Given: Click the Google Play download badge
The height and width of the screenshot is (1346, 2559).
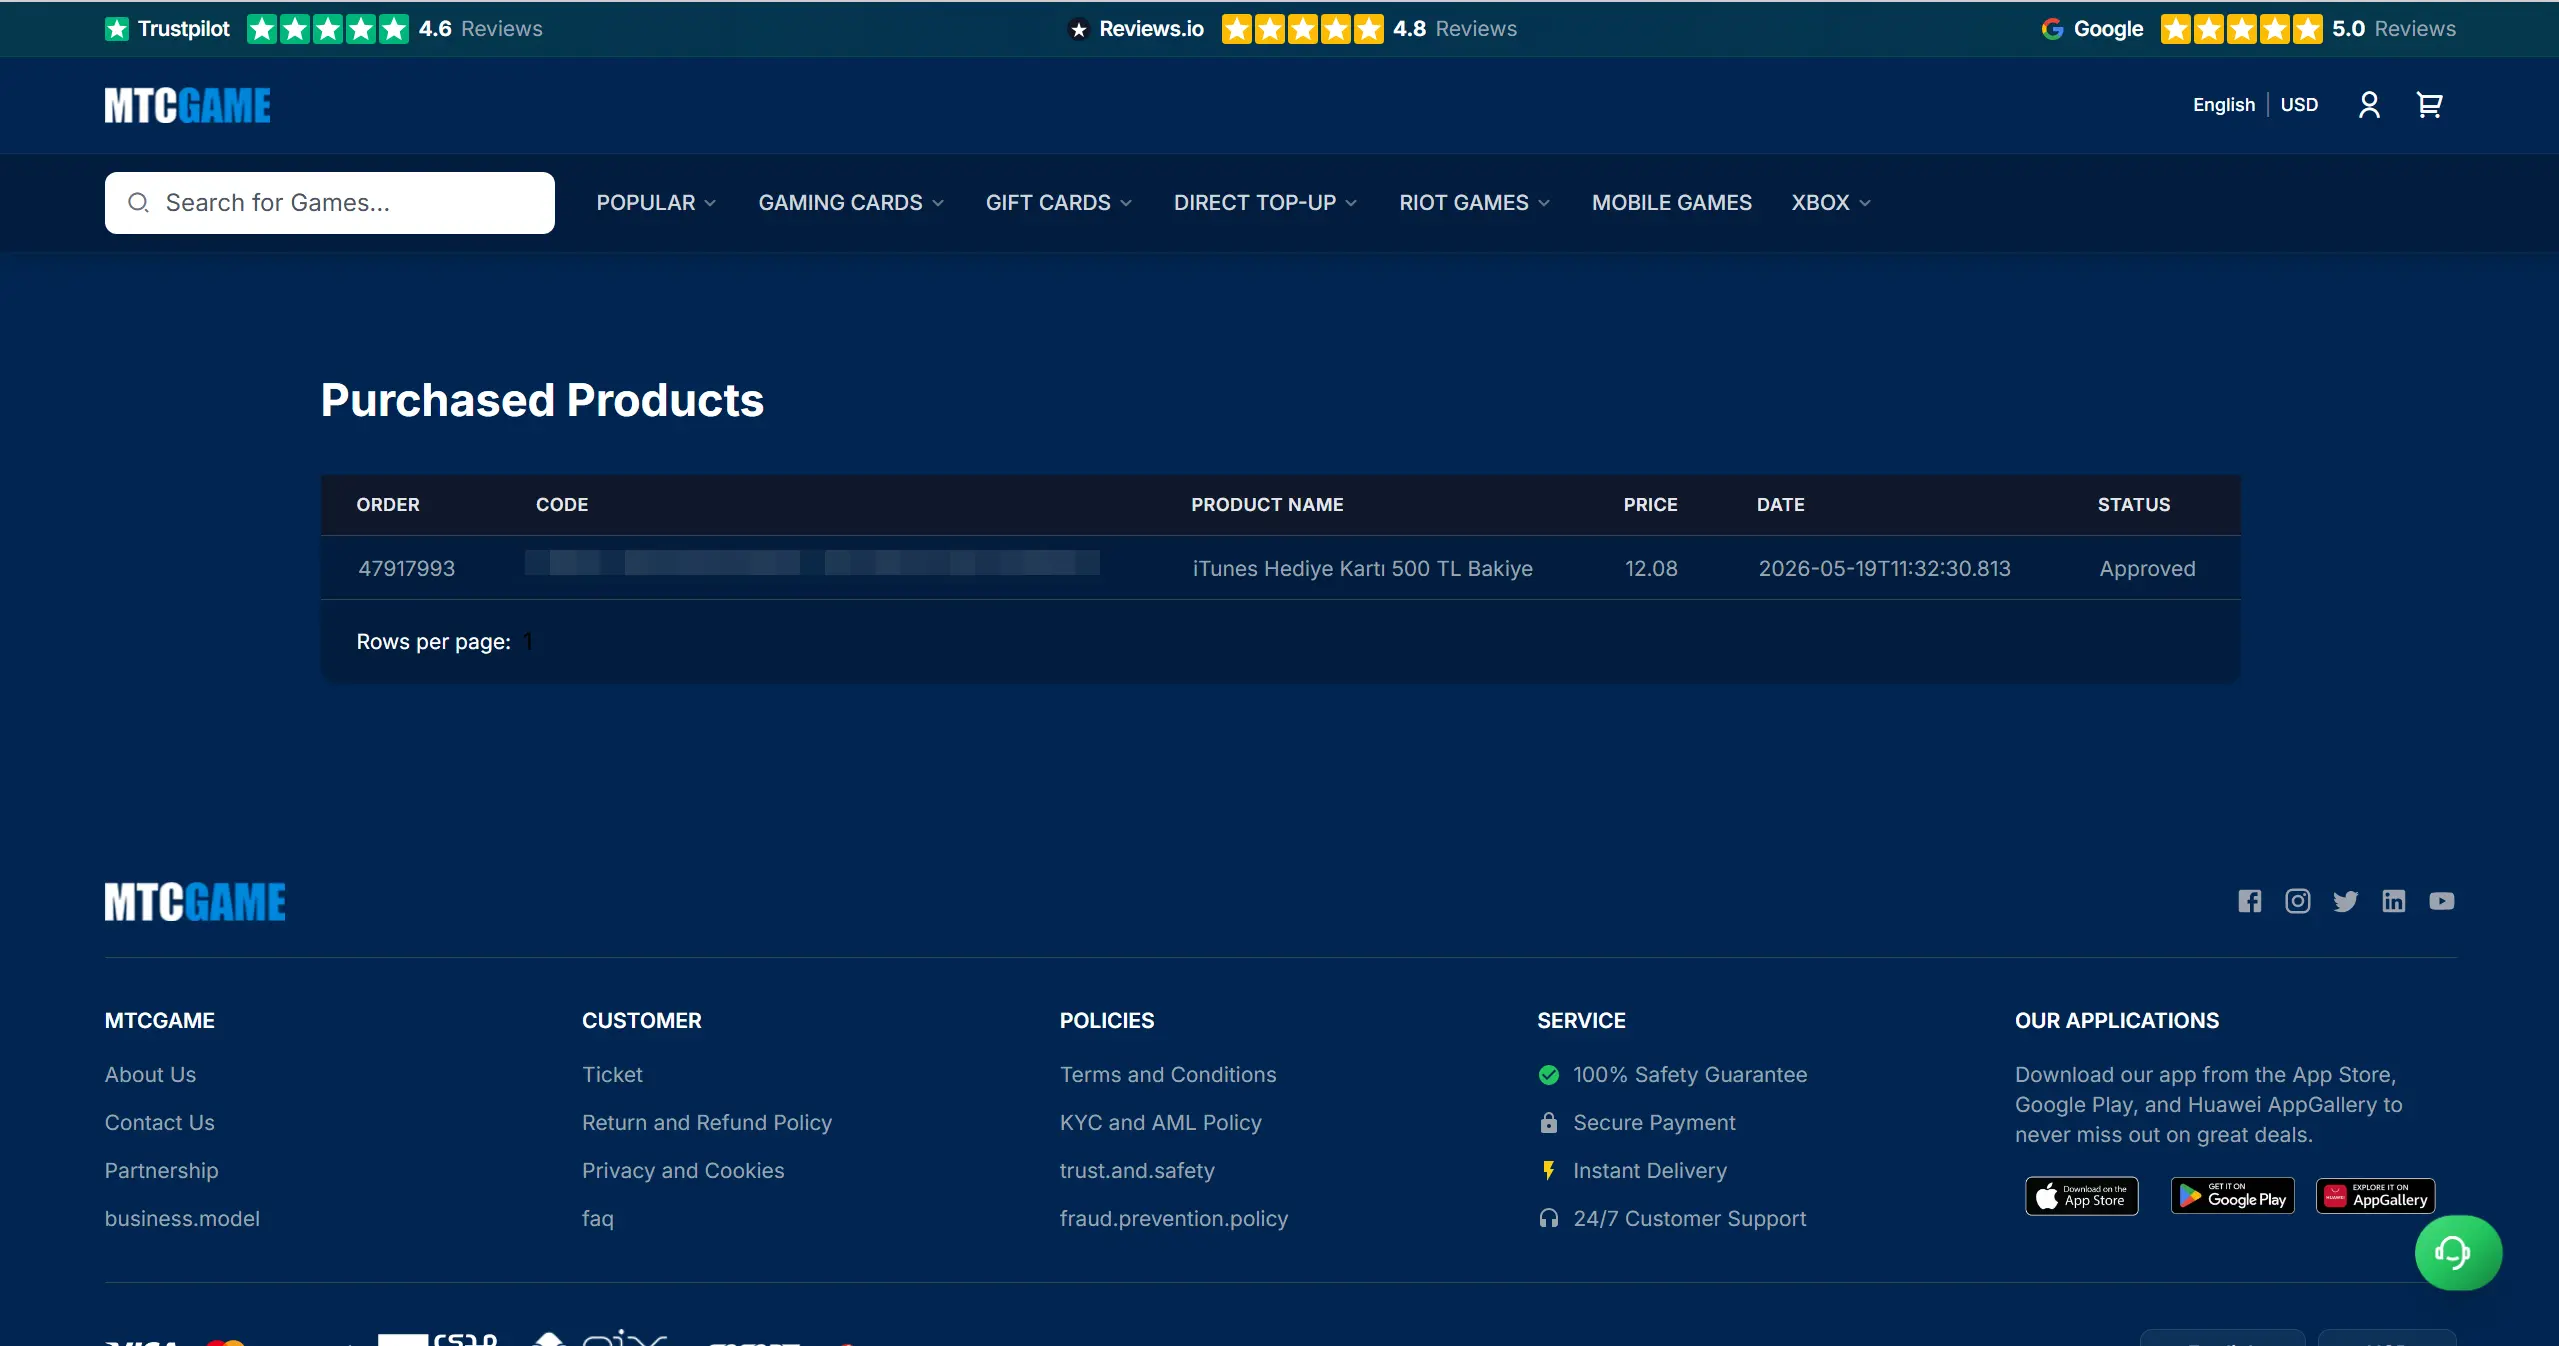Looking at the screenshot, I should tap(2232, 1196).
